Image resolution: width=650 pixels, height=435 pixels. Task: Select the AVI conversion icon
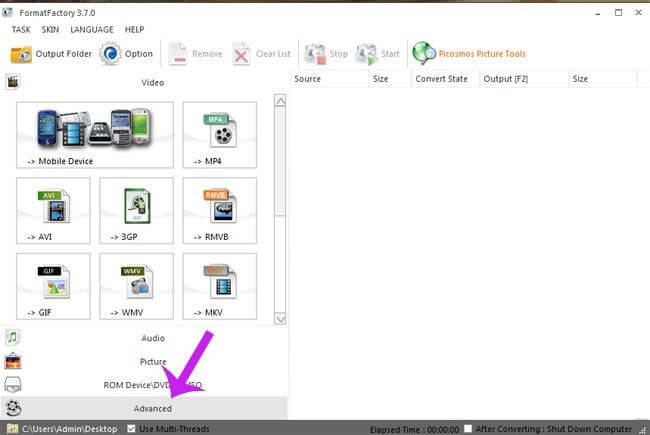[x=53, y=209]
